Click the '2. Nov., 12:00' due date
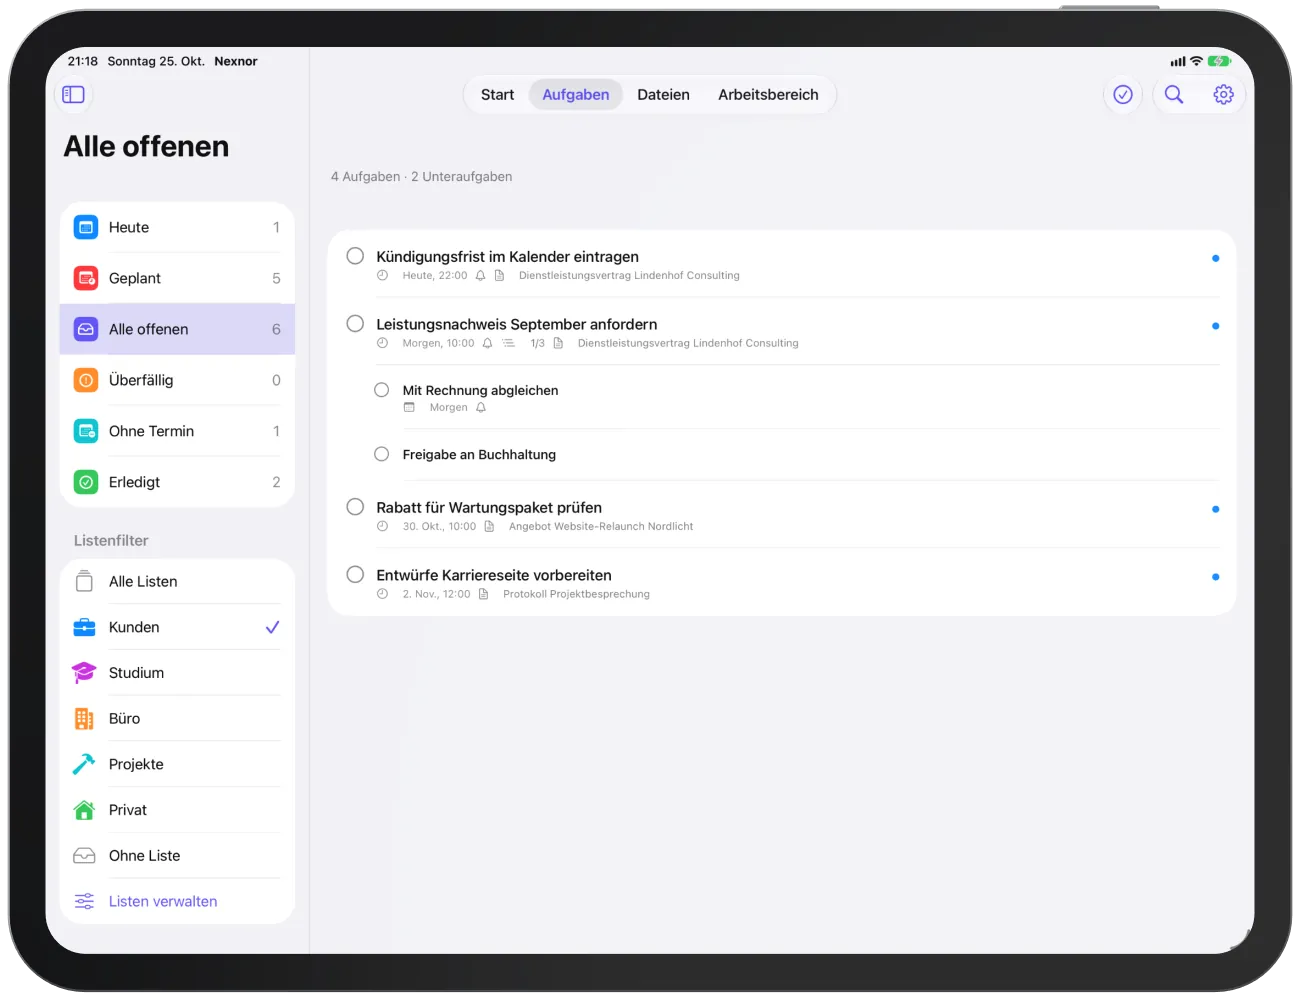Screen dimensions: 1300x998 click(x=436, y=595)
